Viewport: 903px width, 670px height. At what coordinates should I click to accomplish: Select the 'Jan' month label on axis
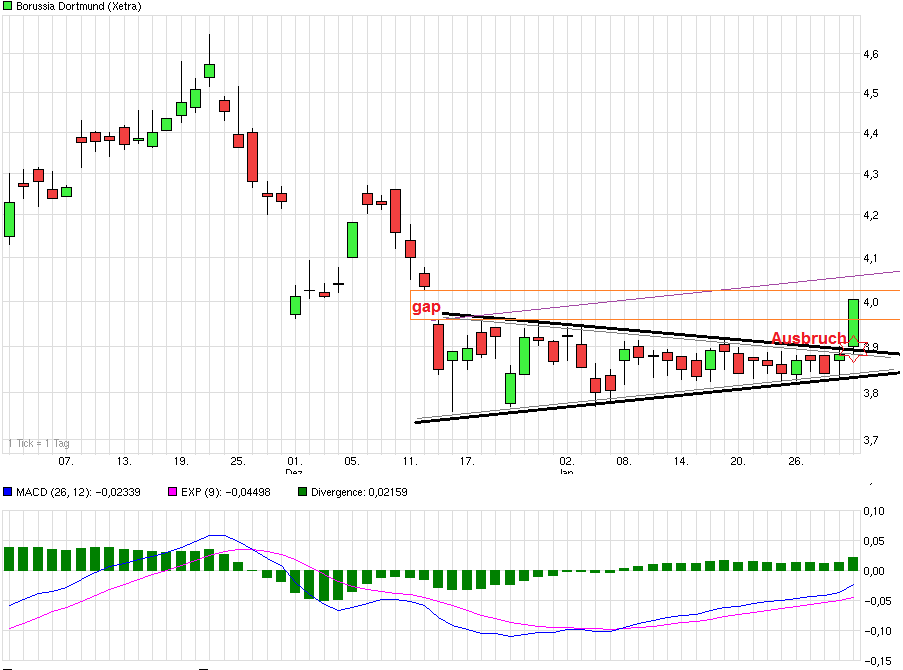click(x=565, y=471)
